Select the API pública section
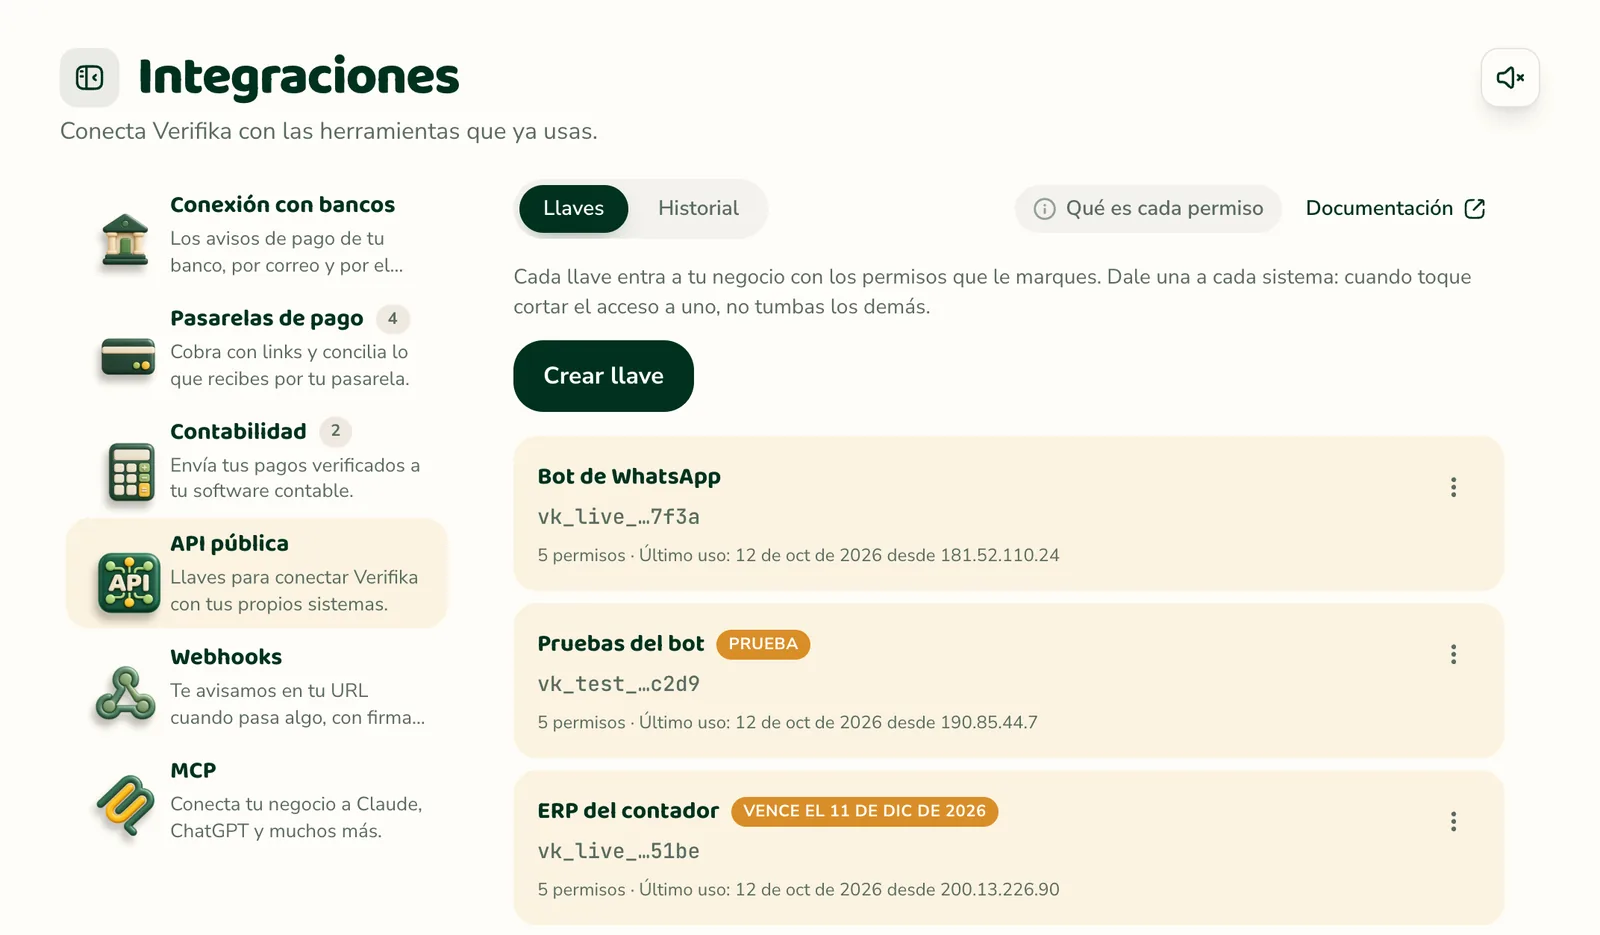This screenshot has height=935, width=1600. click(257, 573)
